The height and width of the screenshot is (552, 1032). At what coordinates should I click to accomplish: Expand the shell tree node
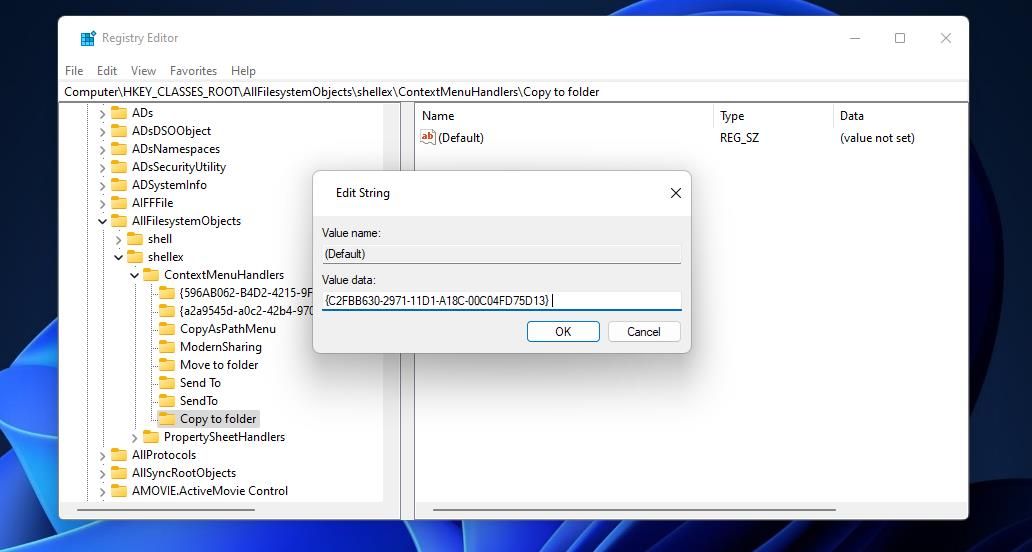click(118, 239)
